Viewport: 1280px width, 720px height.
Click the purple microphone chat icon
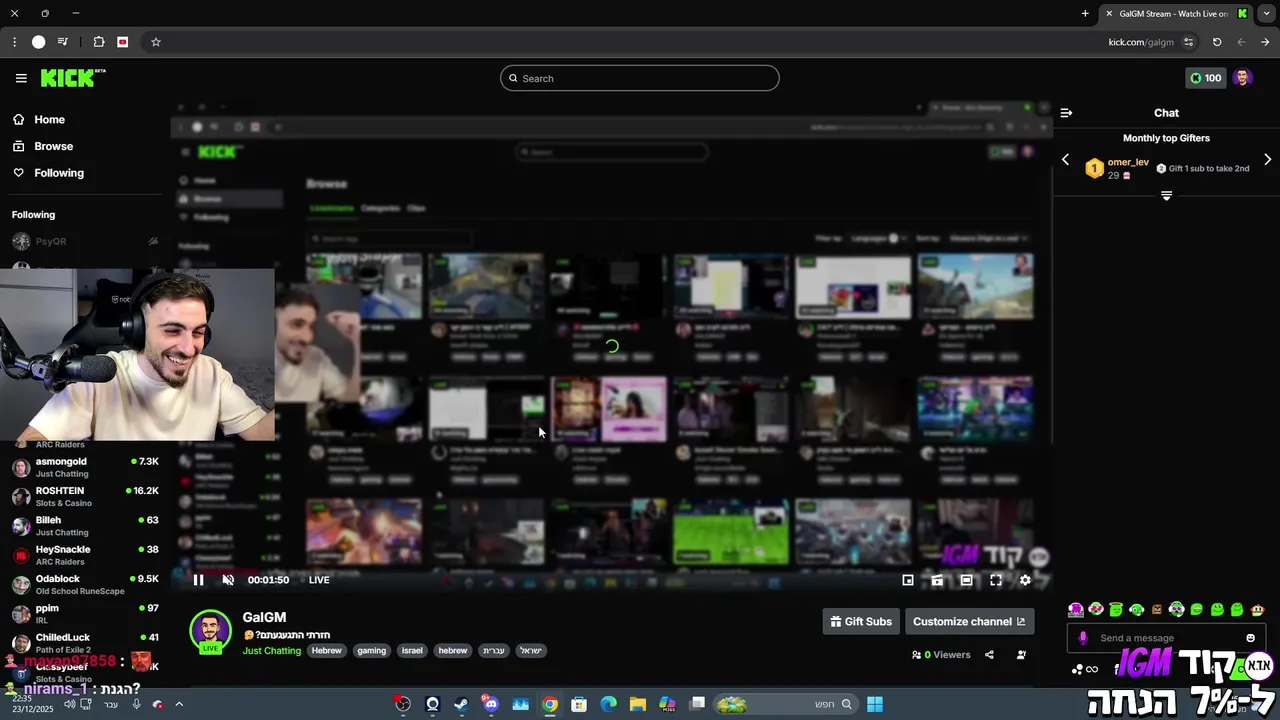point(1083,638)
